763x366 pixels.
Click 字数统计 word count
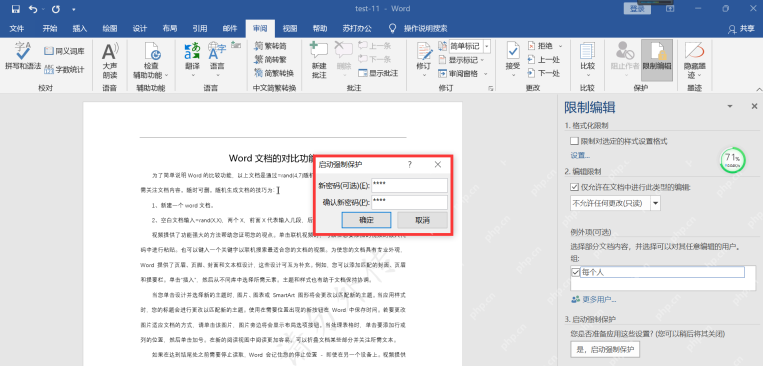coord(64,70)
